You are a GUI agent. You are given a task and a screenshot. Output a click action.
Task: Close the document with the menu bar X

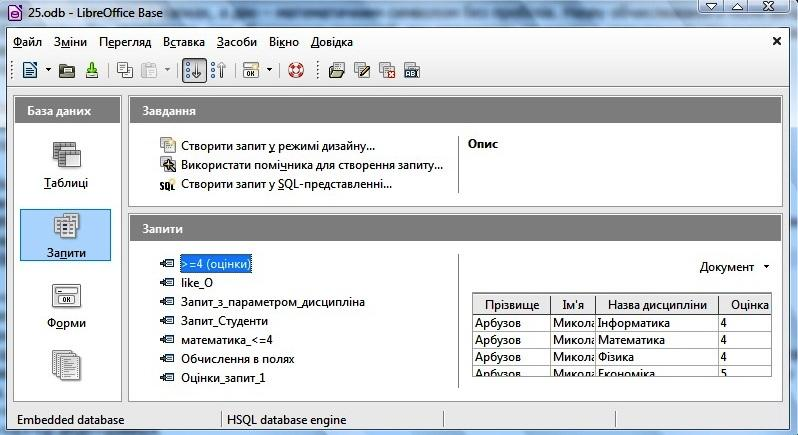777,41
